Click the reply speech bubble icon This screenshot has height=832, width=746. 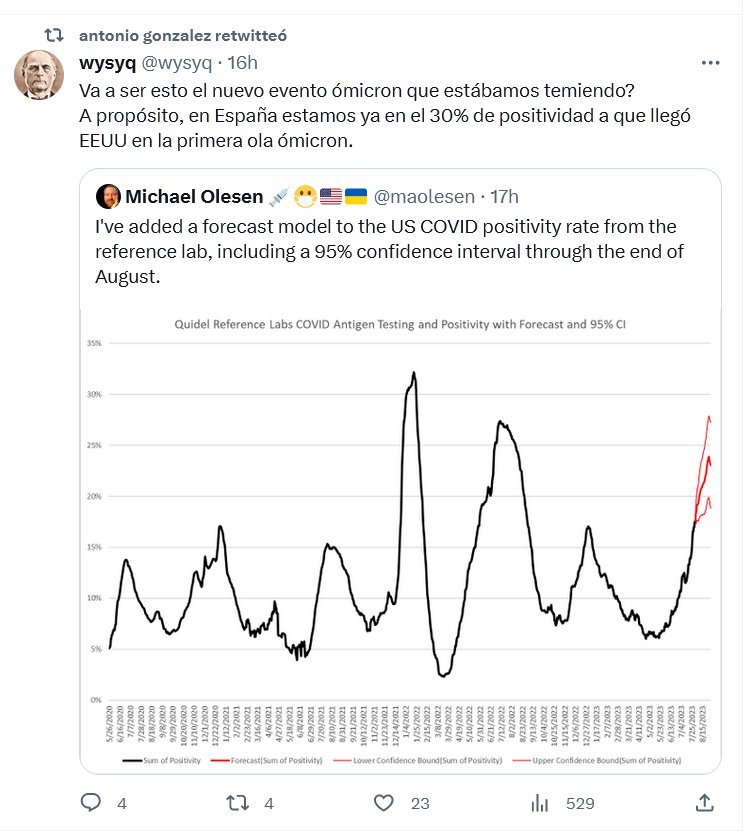tap(91, 802)
